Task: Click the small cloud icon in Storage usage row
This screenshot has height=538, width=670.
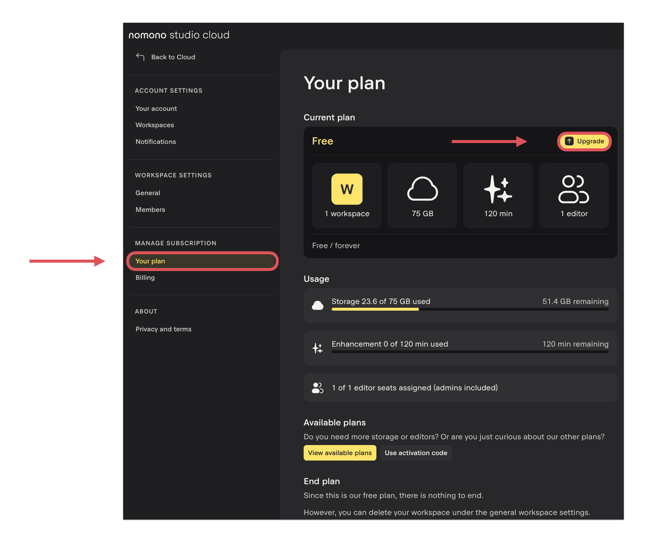Action: click(318, 305)
